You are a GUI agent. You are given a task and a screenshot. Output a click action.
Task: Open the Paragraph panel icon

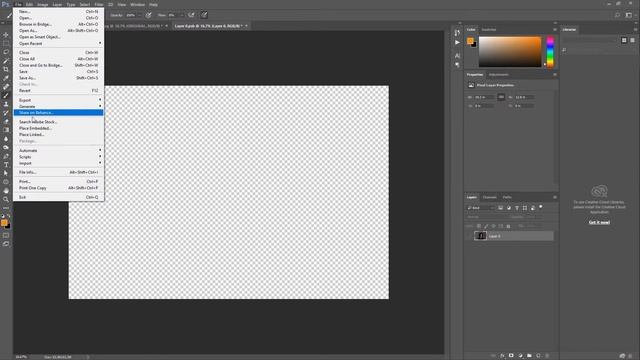pos(457,65)
